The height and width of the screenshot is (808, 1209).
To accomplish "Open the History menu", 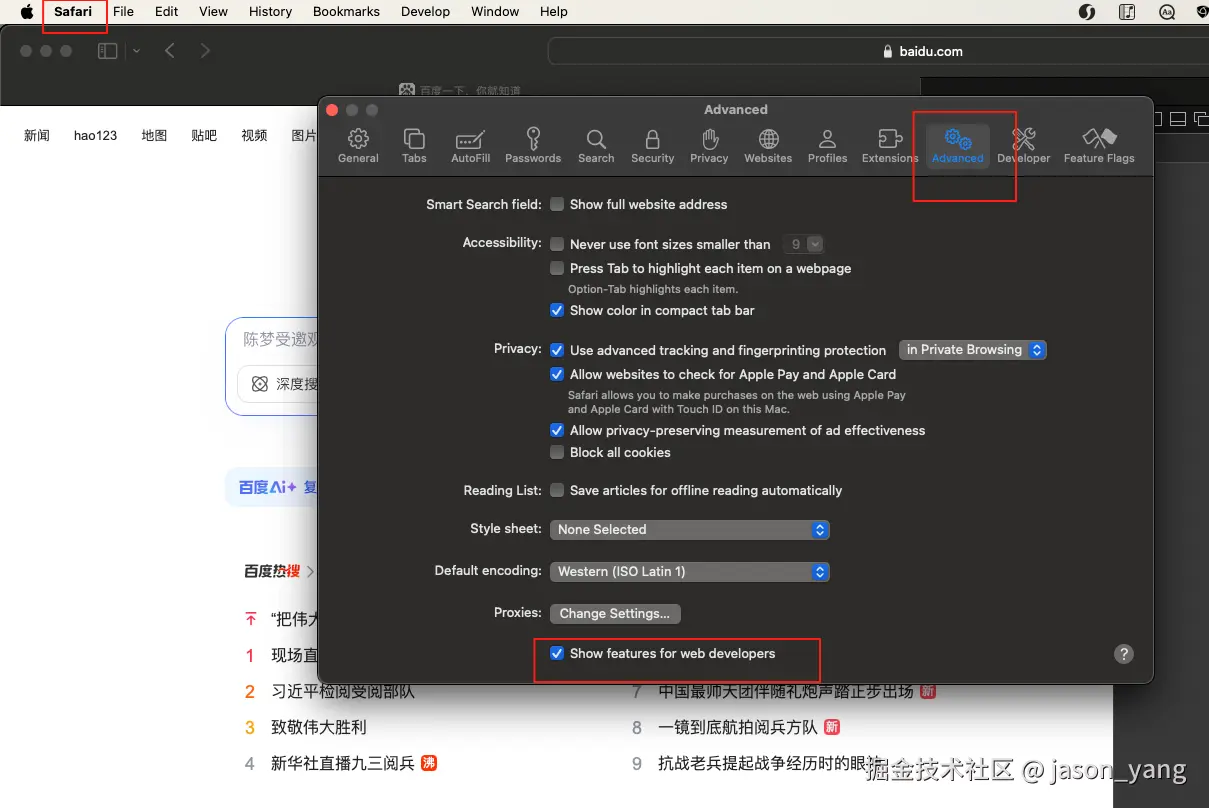I will click(x=270, y=12).
